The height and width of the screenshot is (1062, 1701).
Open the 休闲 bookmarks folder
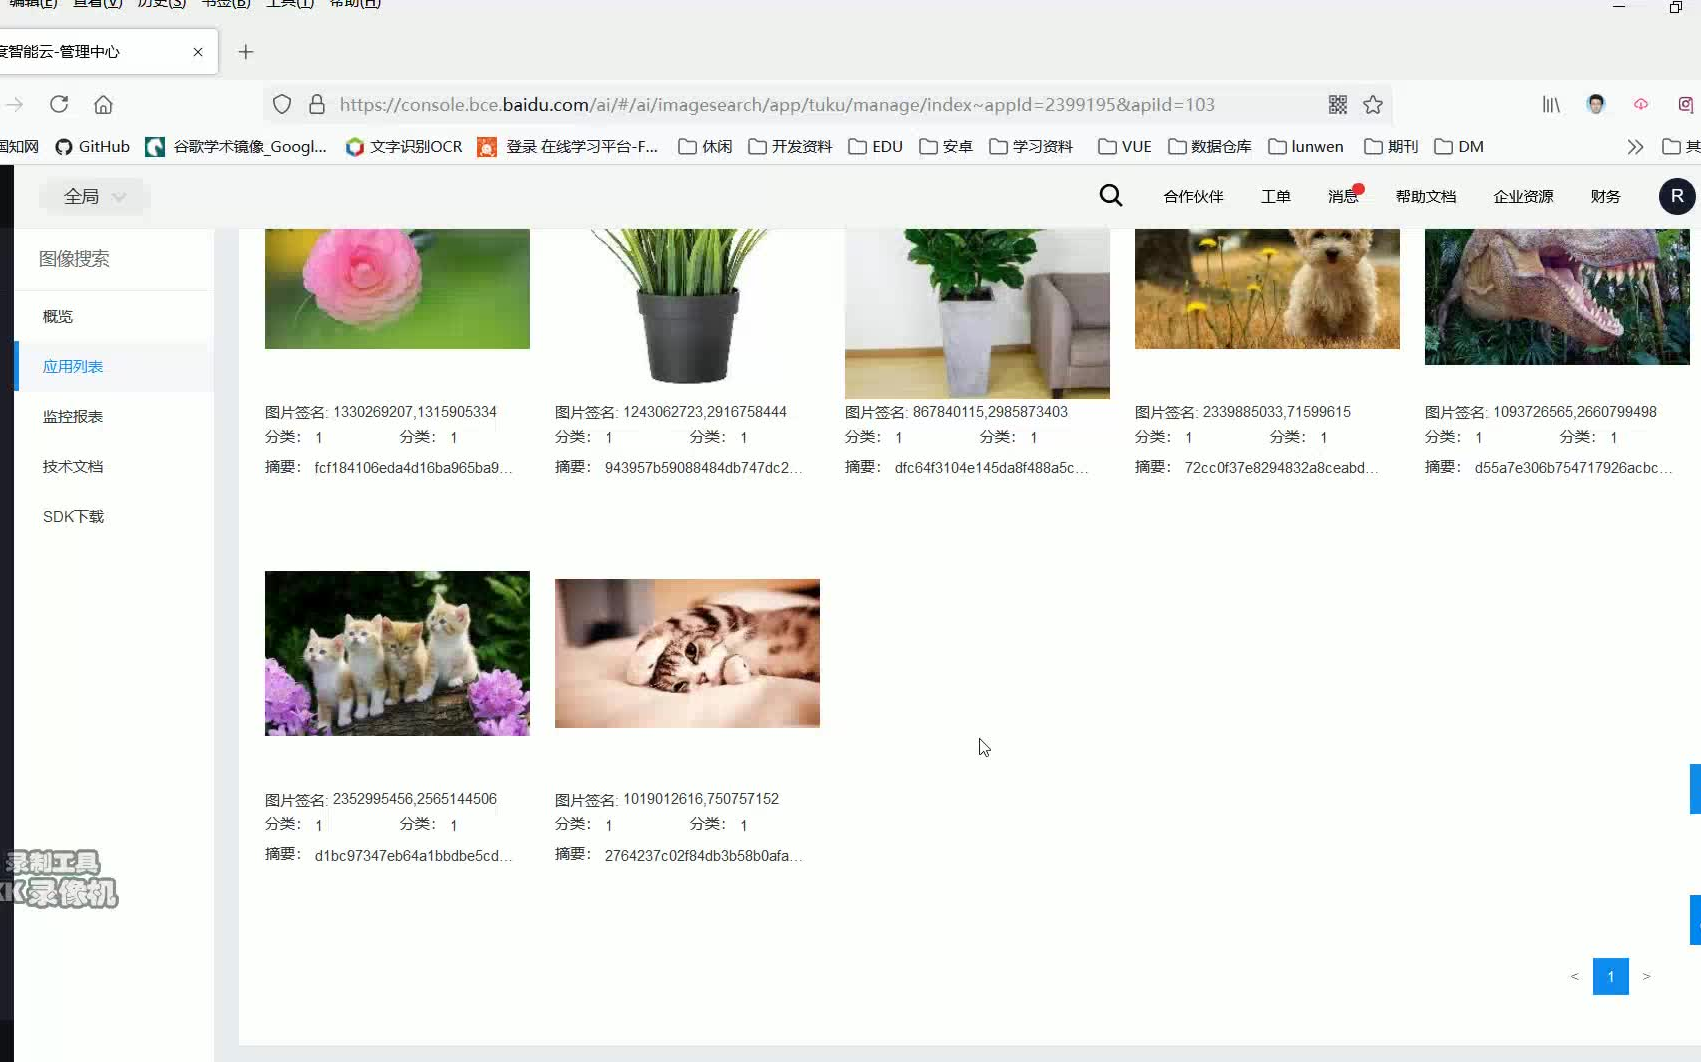[705, 147]
